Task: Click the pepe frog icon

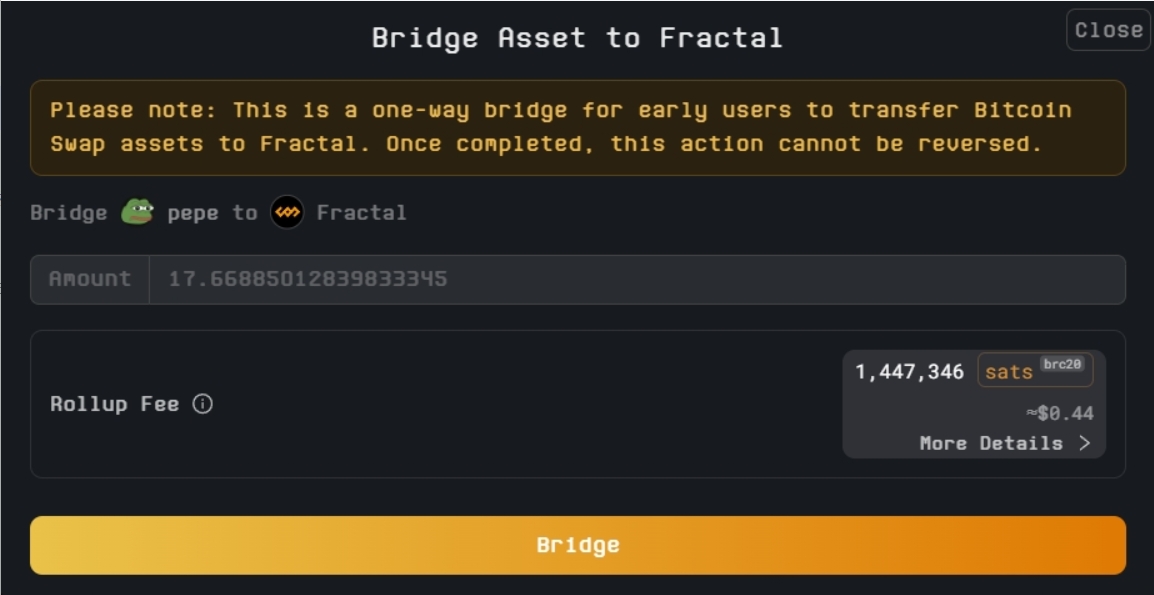Action: pos(137,212)
